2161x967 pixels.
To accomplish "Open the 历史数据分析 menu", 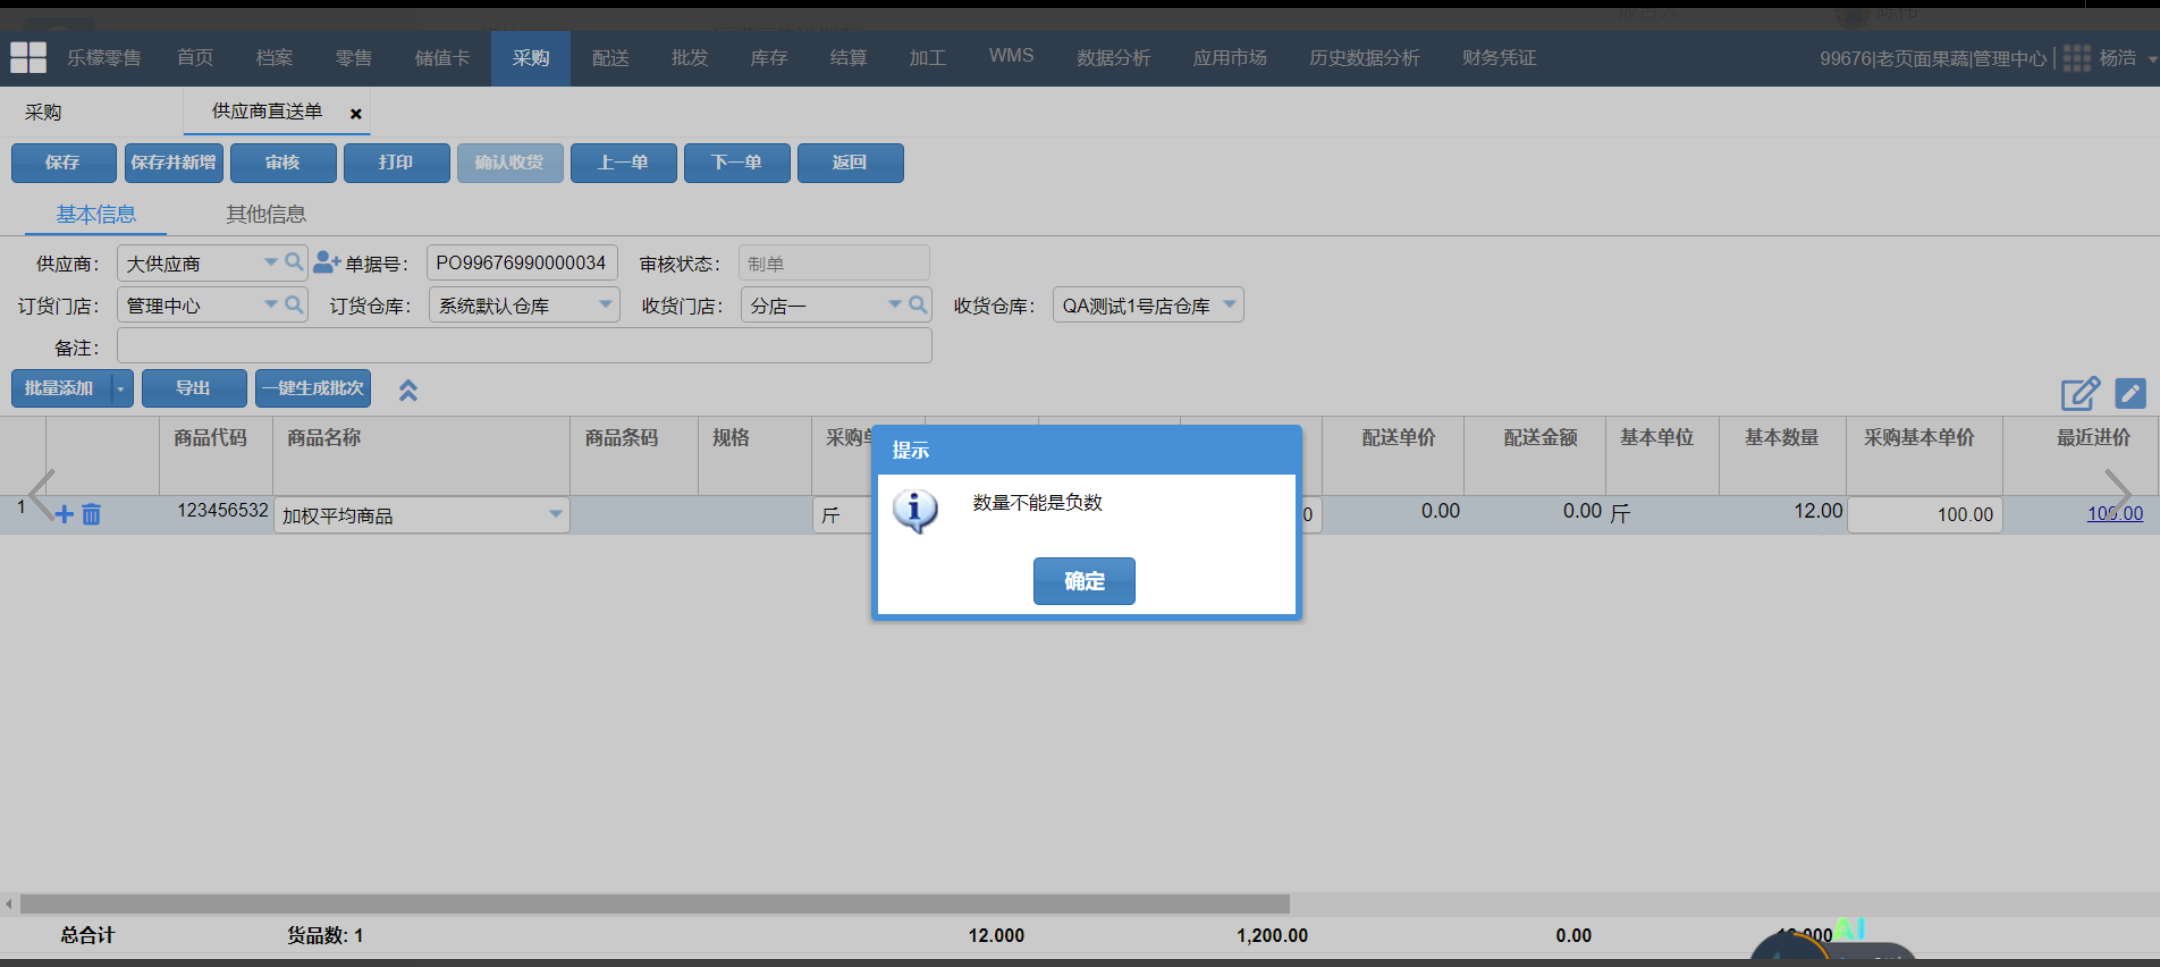I will pyautogui.click(x=1364, y=58).
